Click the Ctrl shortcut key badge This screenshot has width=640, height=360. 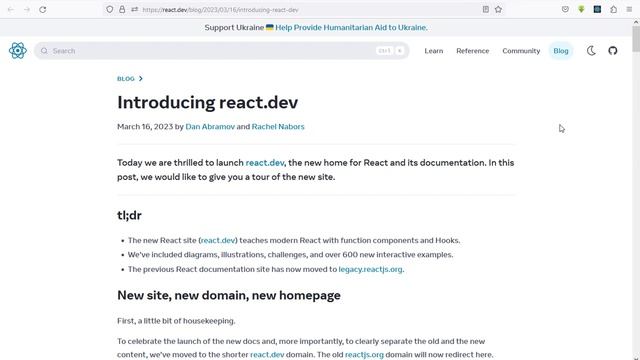[384, 51]
